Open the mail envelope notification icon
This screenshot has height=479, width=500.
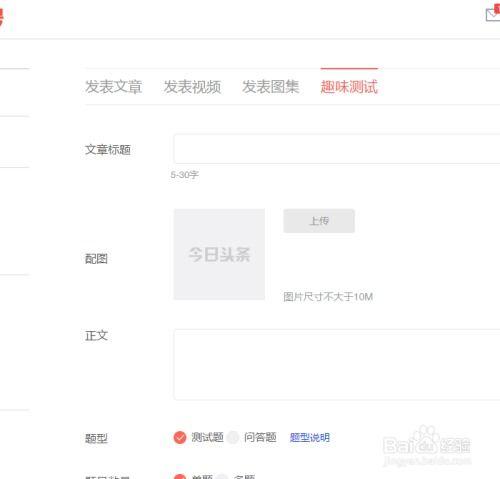coord(493,14)
